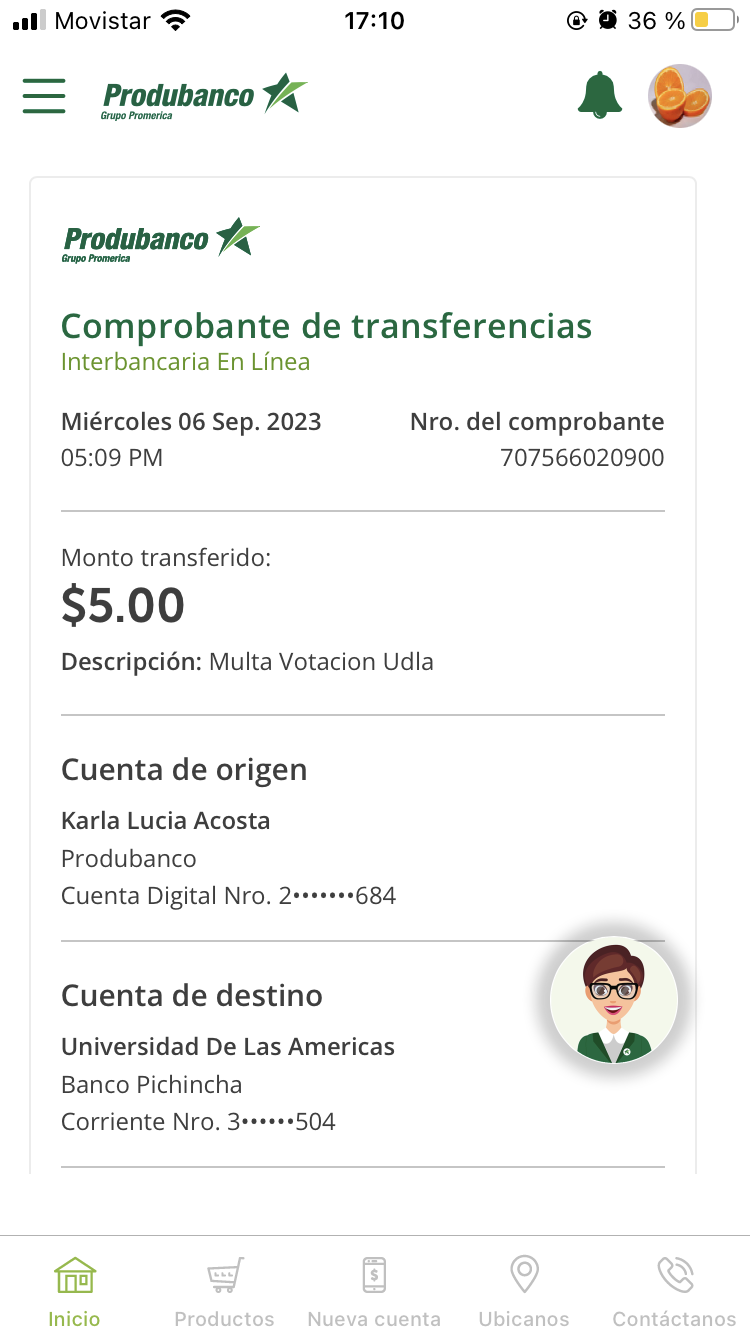The image size is (750, 1334).
Task: Tap the receipt number 707566020900
Action: click(582, 458)
